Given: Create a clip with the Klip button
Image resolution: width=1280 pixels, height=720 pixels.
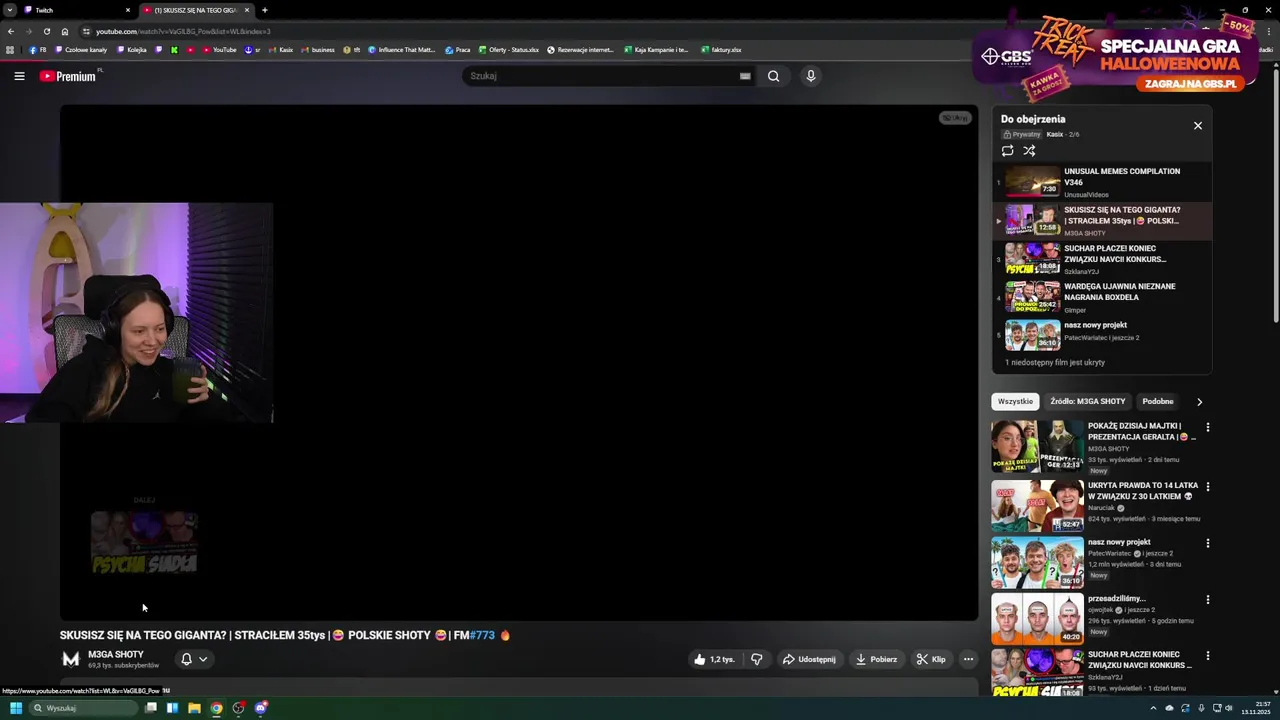Looking at the screenshot, I should (931, 659).
